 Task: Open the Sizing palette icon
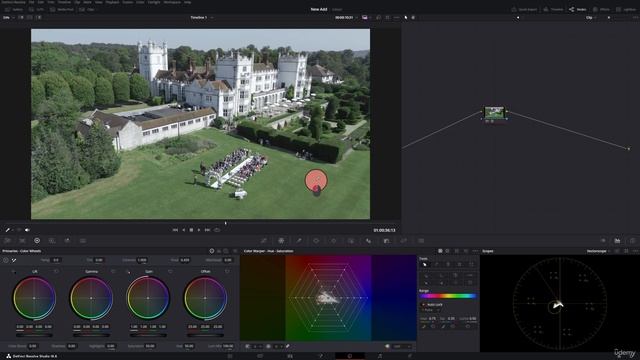pos(404,241)
